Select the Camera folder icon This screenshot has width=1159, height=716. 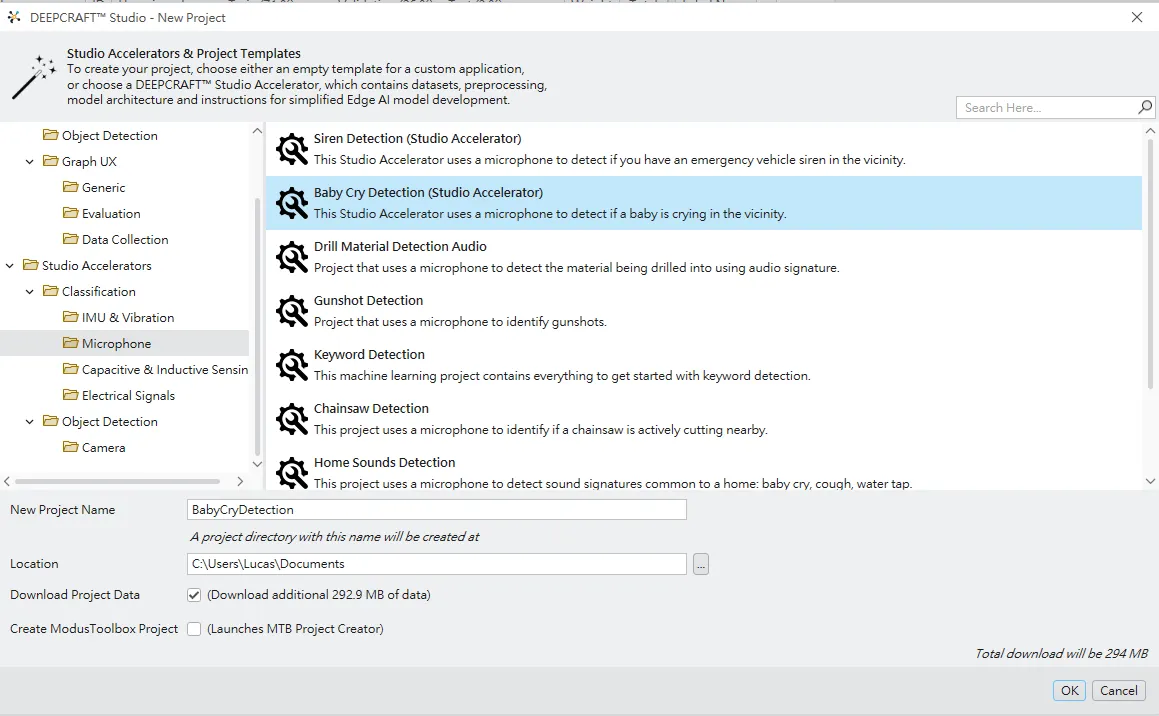point(71,448)
